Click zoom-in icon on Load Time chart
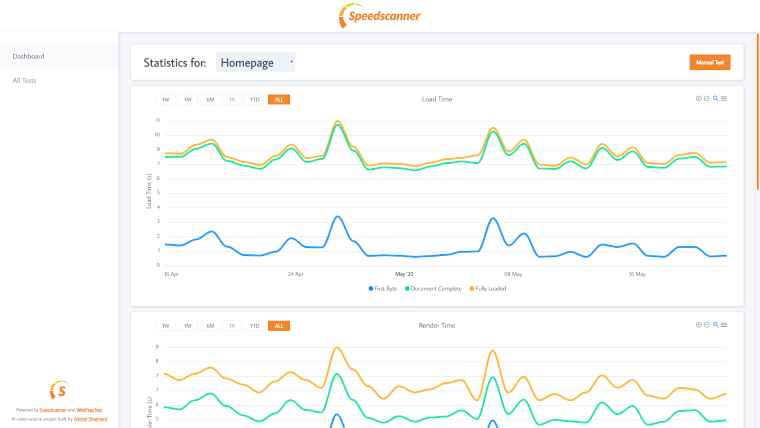The width and height of the screenshot is (760, 428). pyautogui.click(x=698, y=98)
